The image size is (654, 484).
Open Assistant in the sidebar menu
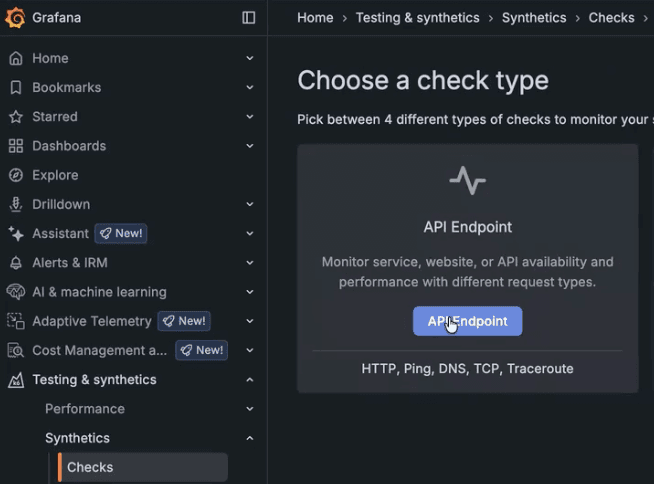tap(61, 234)
